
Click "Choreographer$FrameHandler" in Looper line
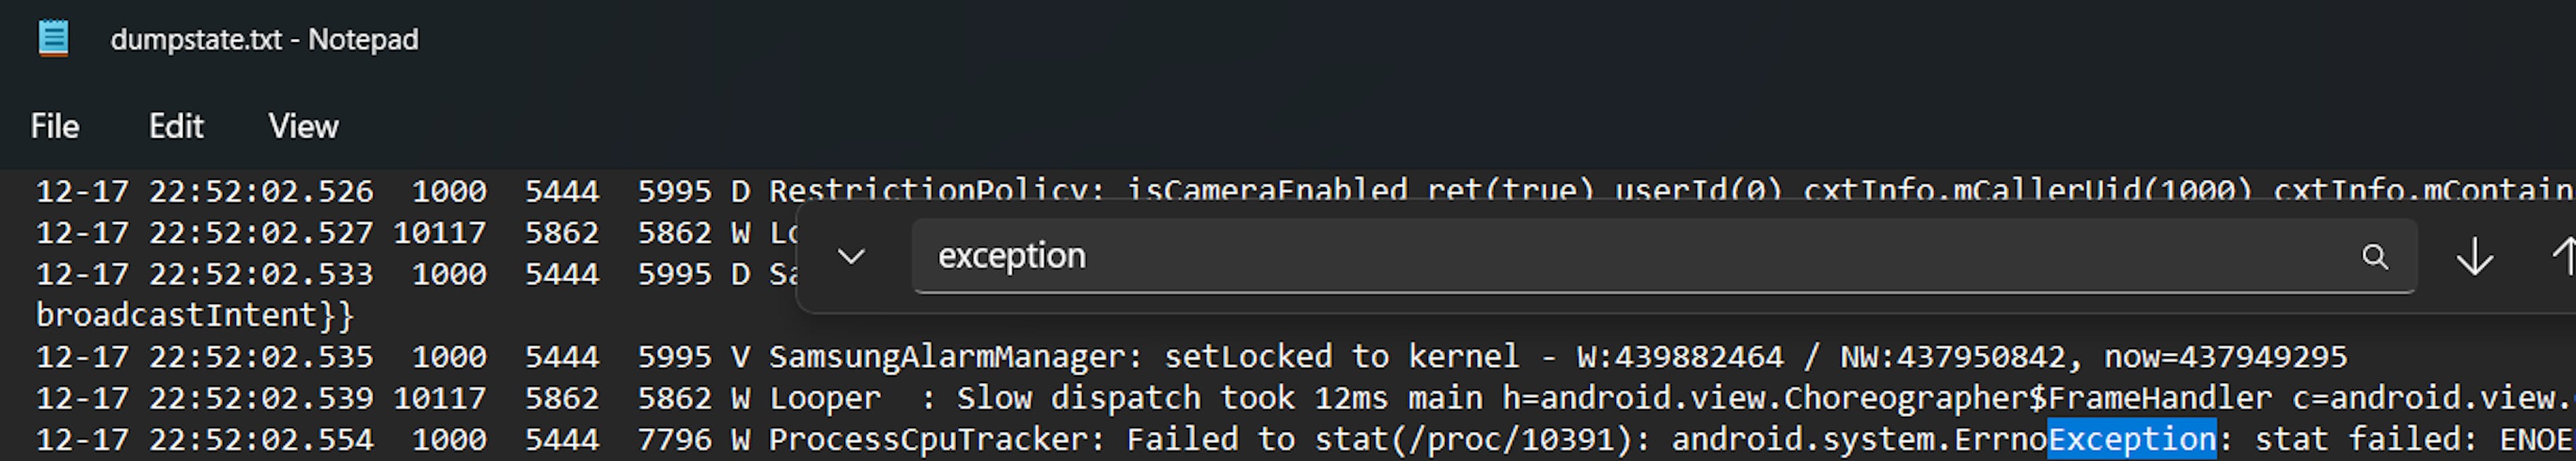point(2028,398)
